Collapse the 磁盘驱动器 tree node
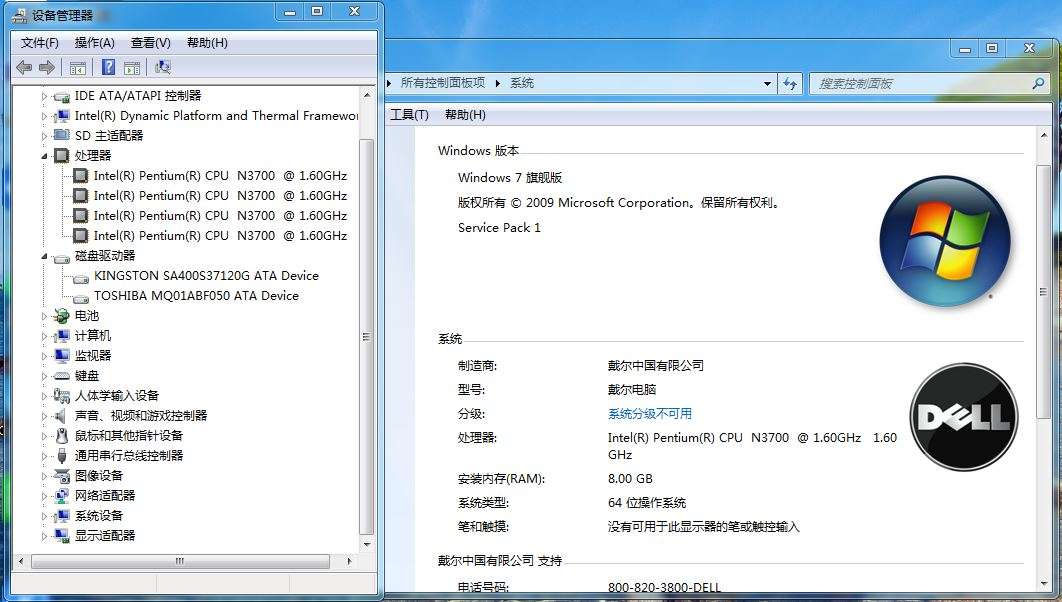The width and height of the screenshot is (1062, 602). [45, 257]
